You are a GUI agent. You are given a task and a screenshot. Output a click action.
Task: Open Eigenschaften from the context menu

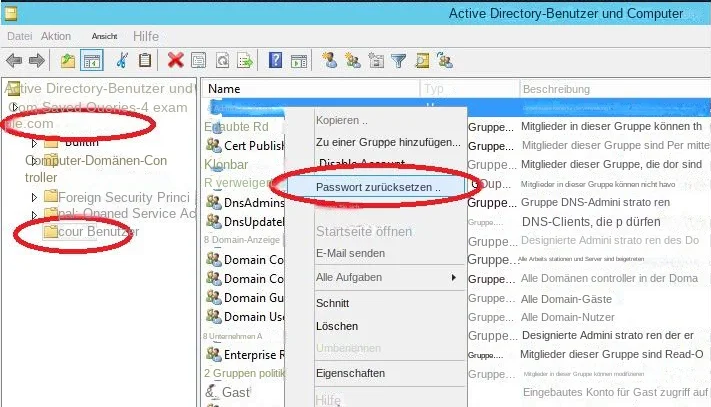[x=351, y=373]
